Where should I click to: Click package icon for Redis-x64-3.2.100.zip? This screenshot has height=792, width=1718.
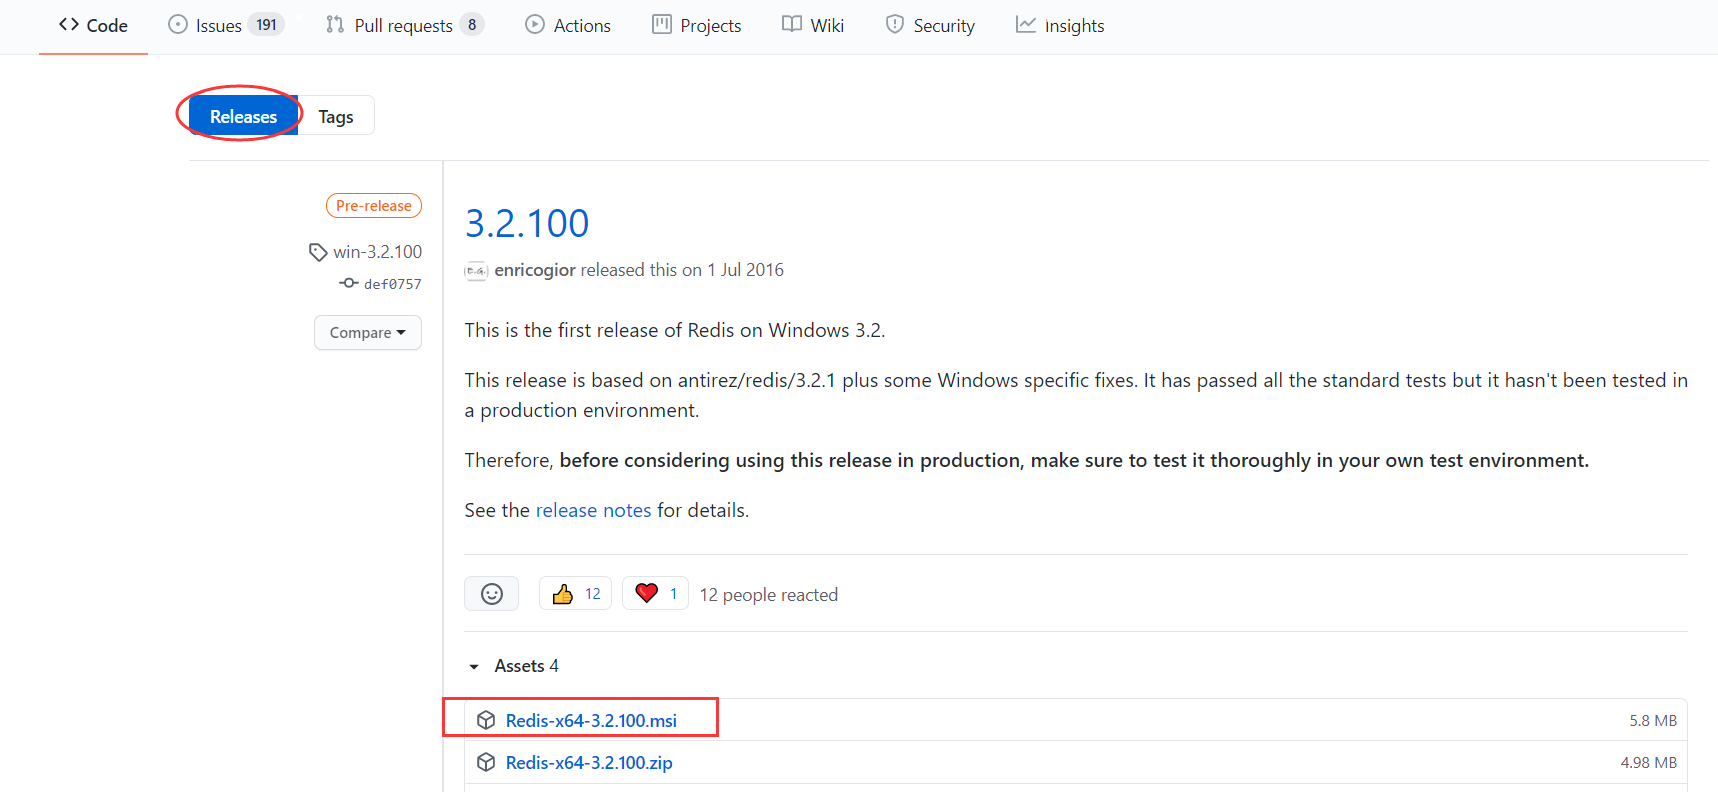(x=486, y=762)
